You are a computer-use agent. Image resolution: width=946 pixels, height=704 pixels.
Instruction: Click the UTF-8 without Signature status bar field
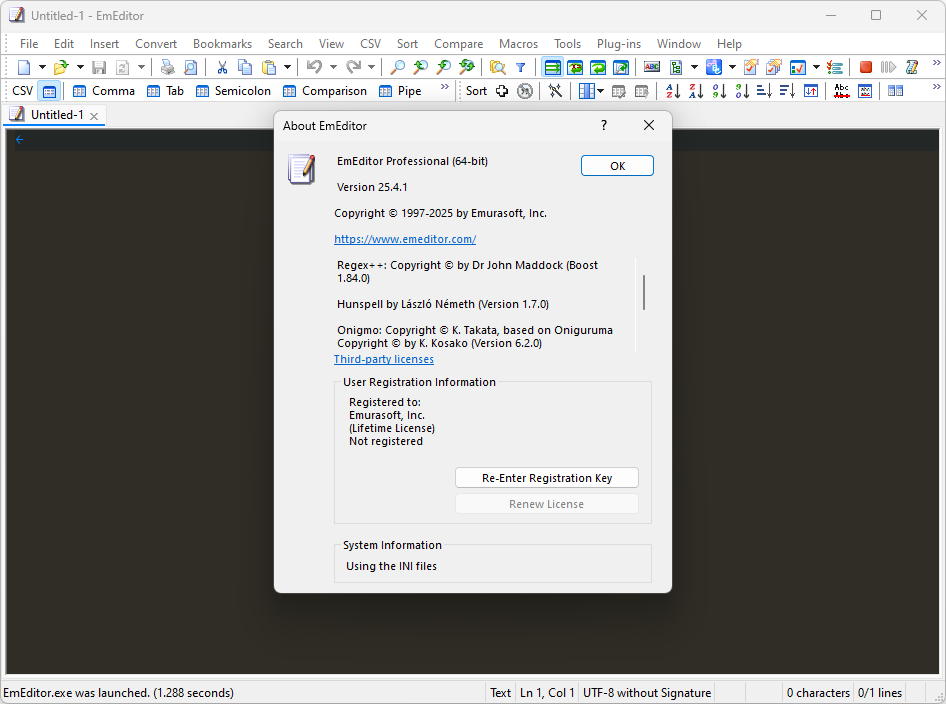(x=647, y=693)
